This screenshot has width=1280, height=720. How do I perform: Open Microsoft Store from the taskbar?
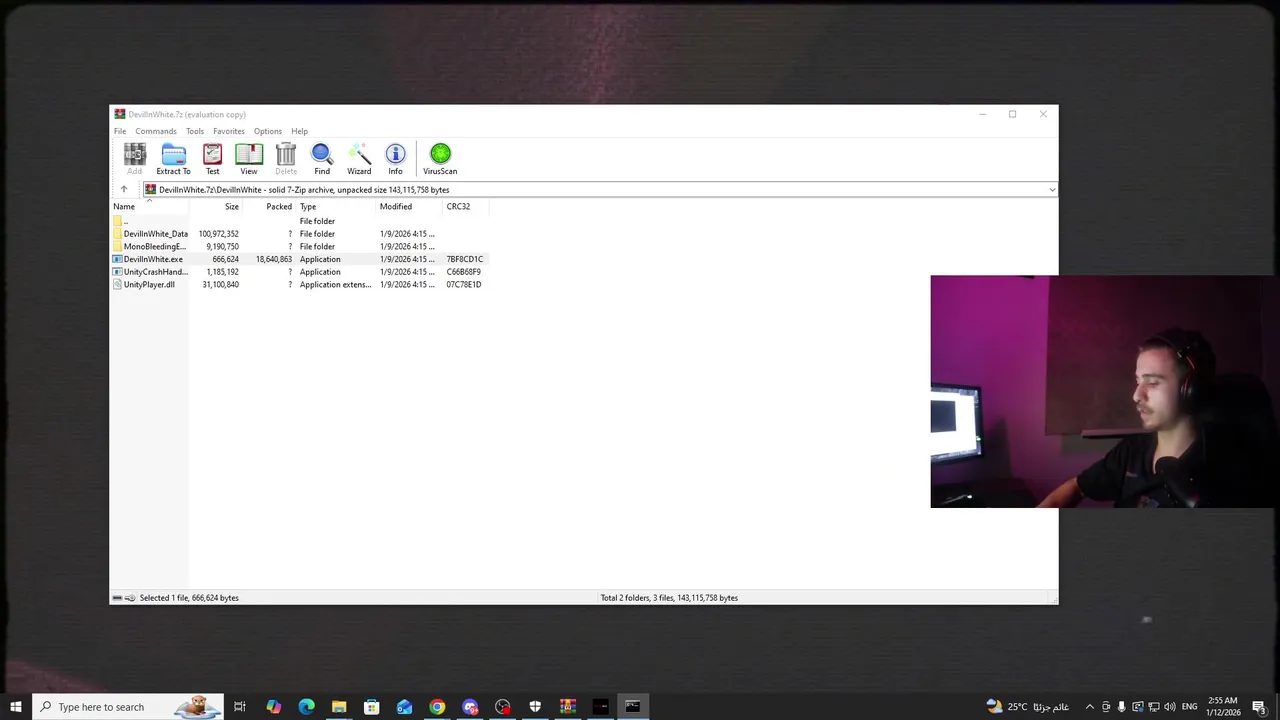pos(371,707)
